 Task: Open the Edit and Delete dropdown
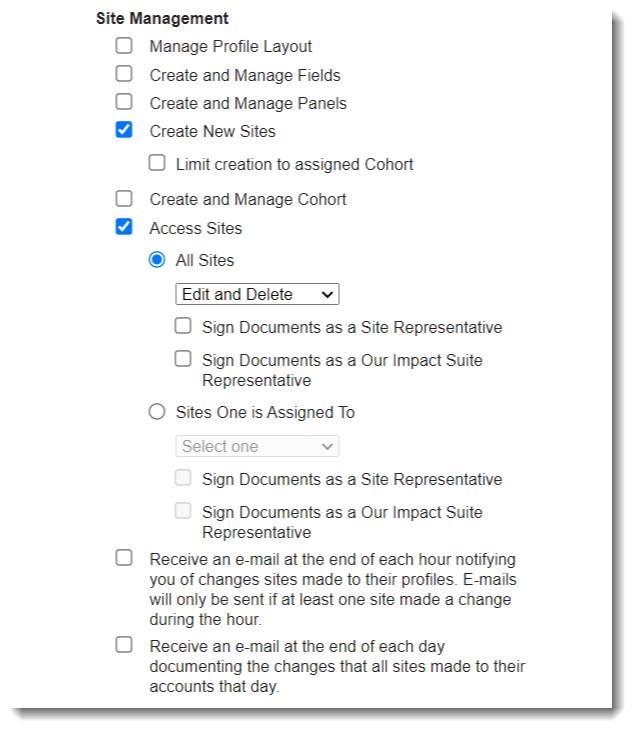click(x=257, y=294)
